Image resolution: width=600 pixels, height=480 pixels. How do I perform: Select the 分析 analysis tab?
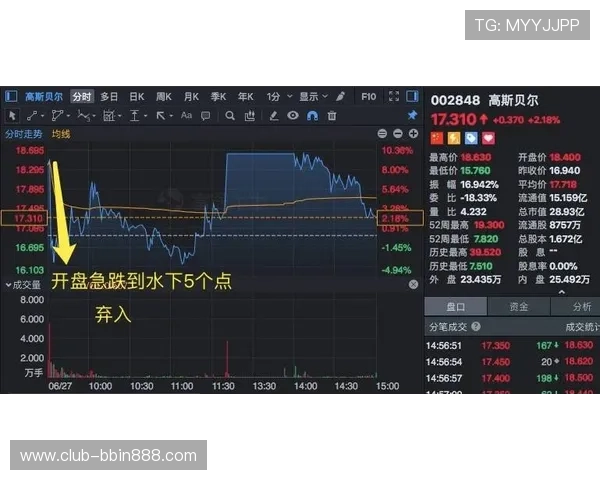[x=576, y=307]
